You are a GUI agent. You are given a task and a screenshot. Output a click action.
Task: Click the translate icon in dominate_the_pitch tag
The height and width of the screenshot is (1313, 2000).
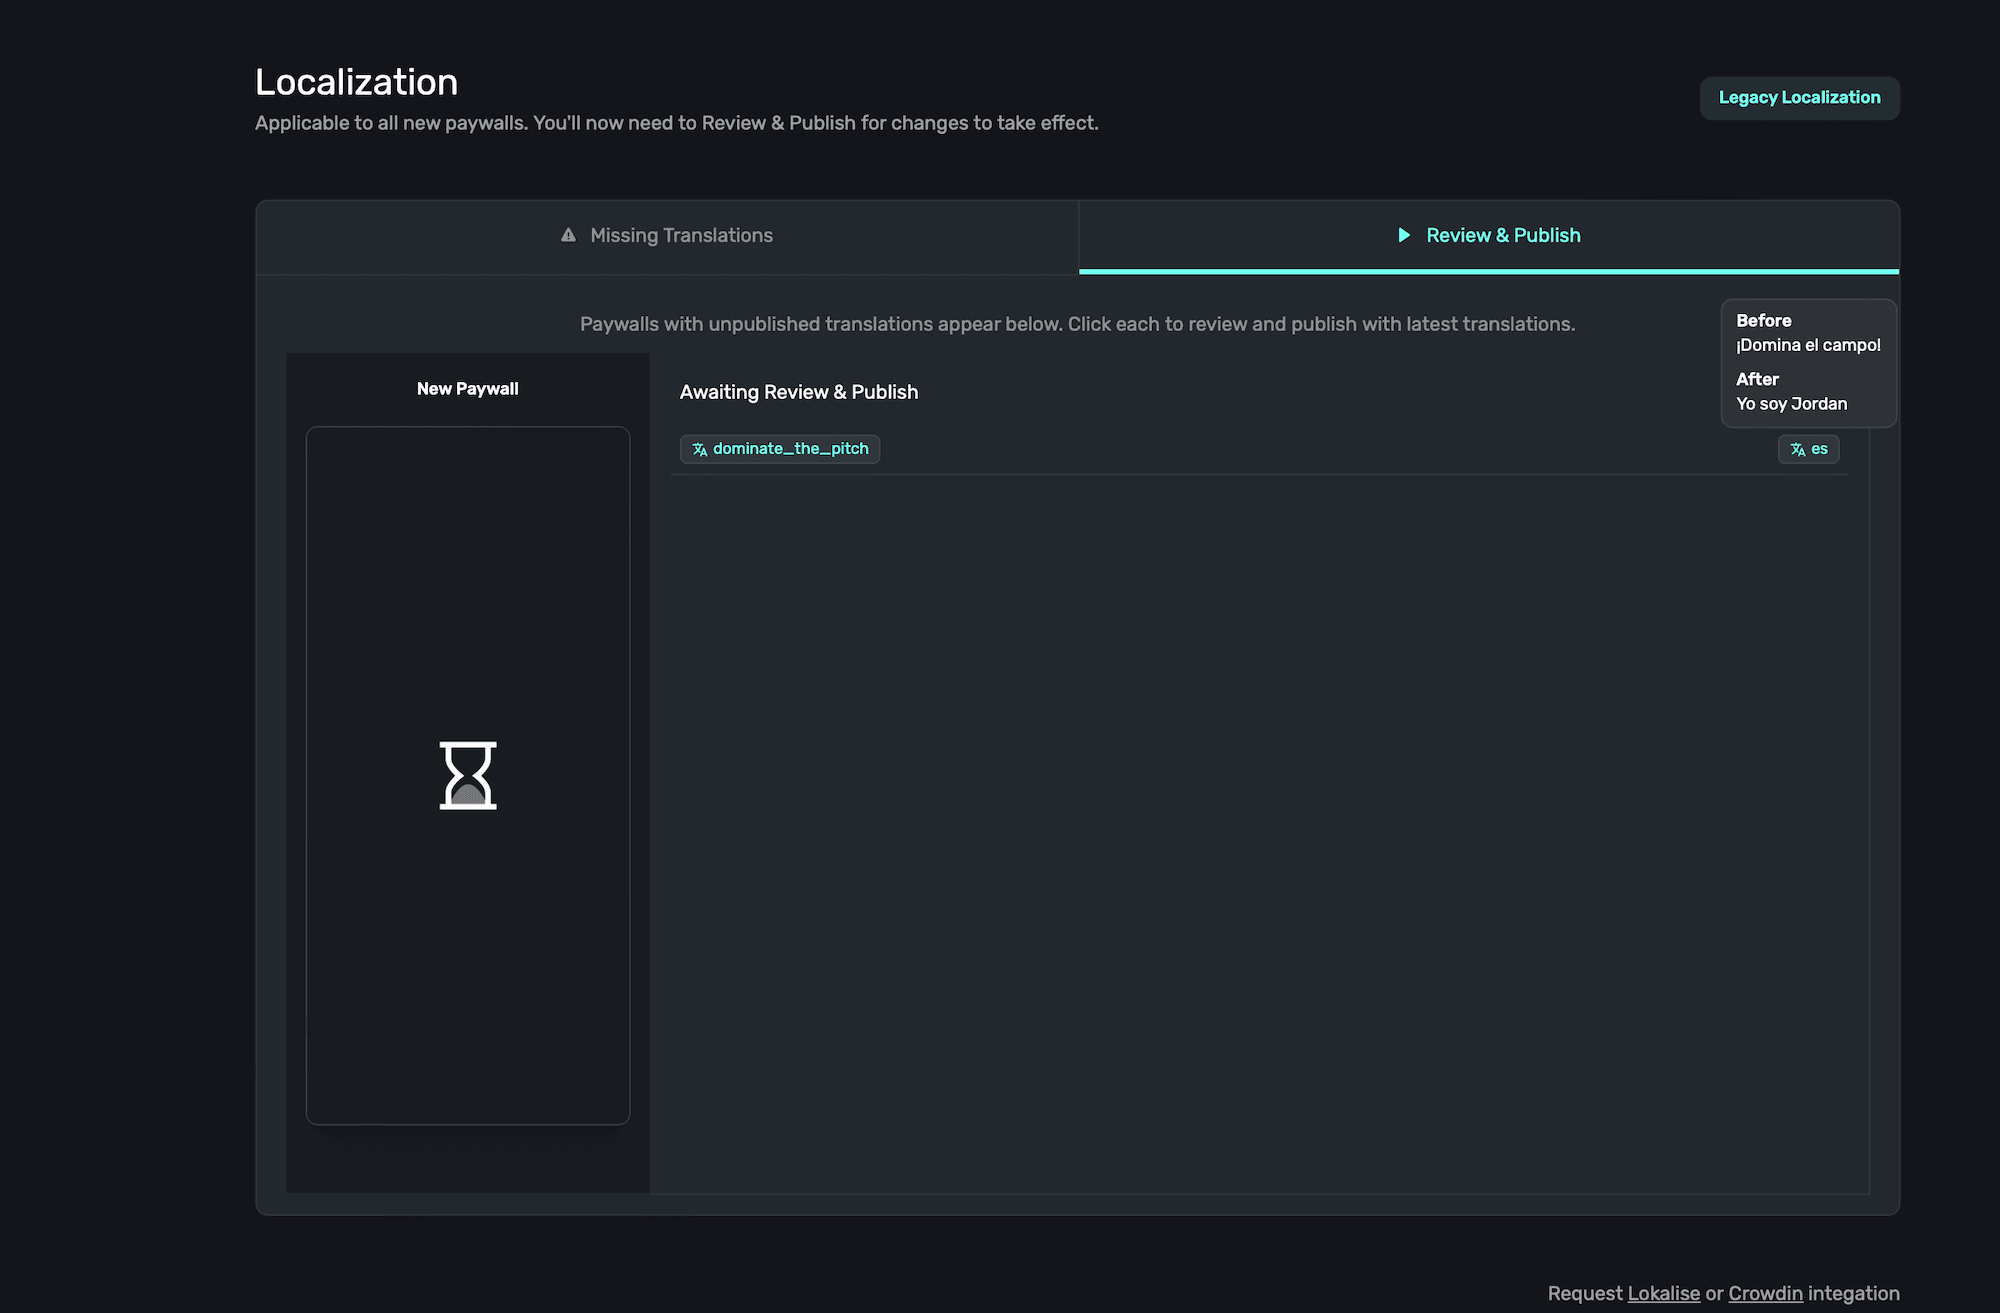coord(700,450)
